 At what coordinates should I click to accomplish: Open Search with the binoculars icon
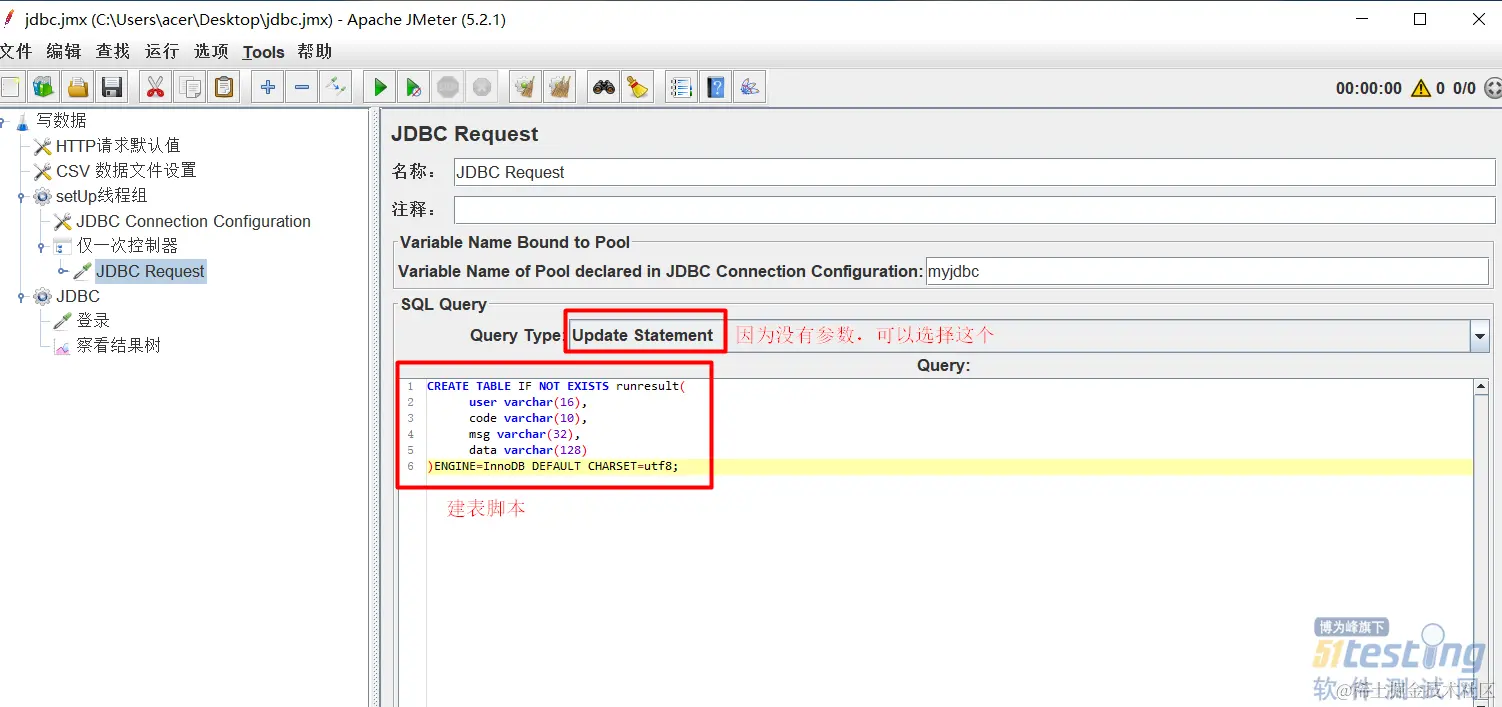tap(604, 87)
